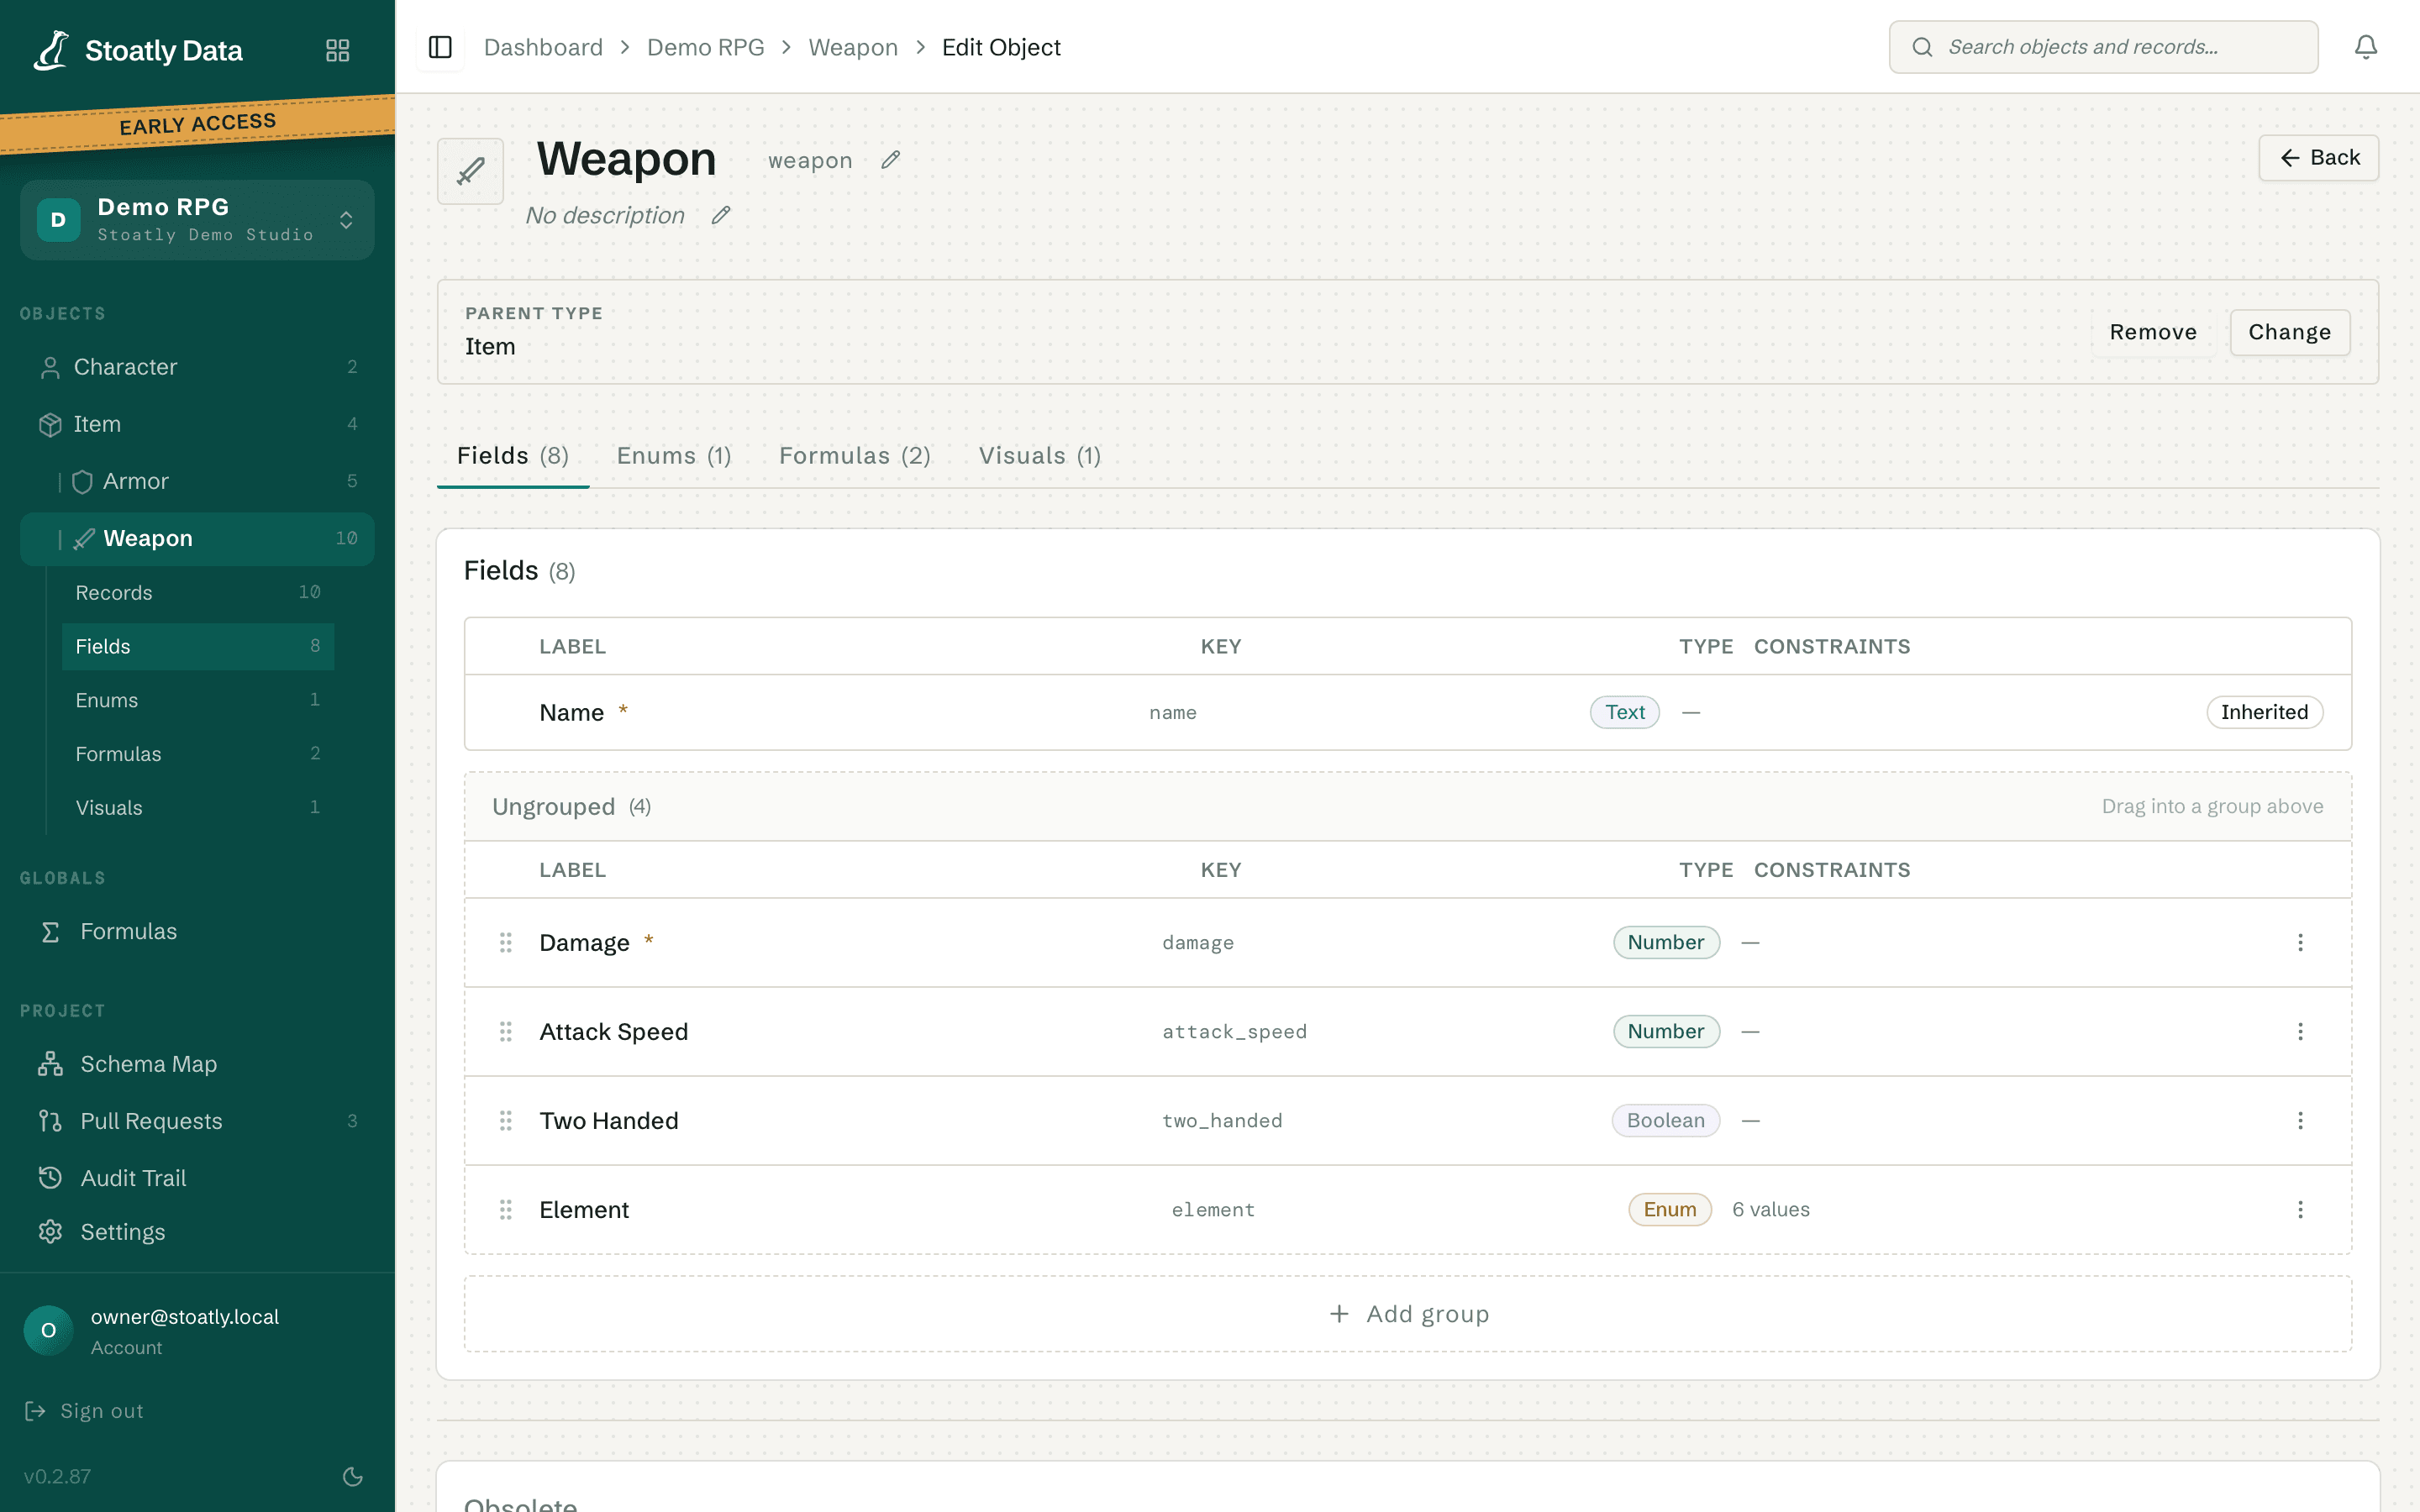Screen dimensions: 2420x1512
Task: Click the two_handed key text
Action: coord(1222,1120)
